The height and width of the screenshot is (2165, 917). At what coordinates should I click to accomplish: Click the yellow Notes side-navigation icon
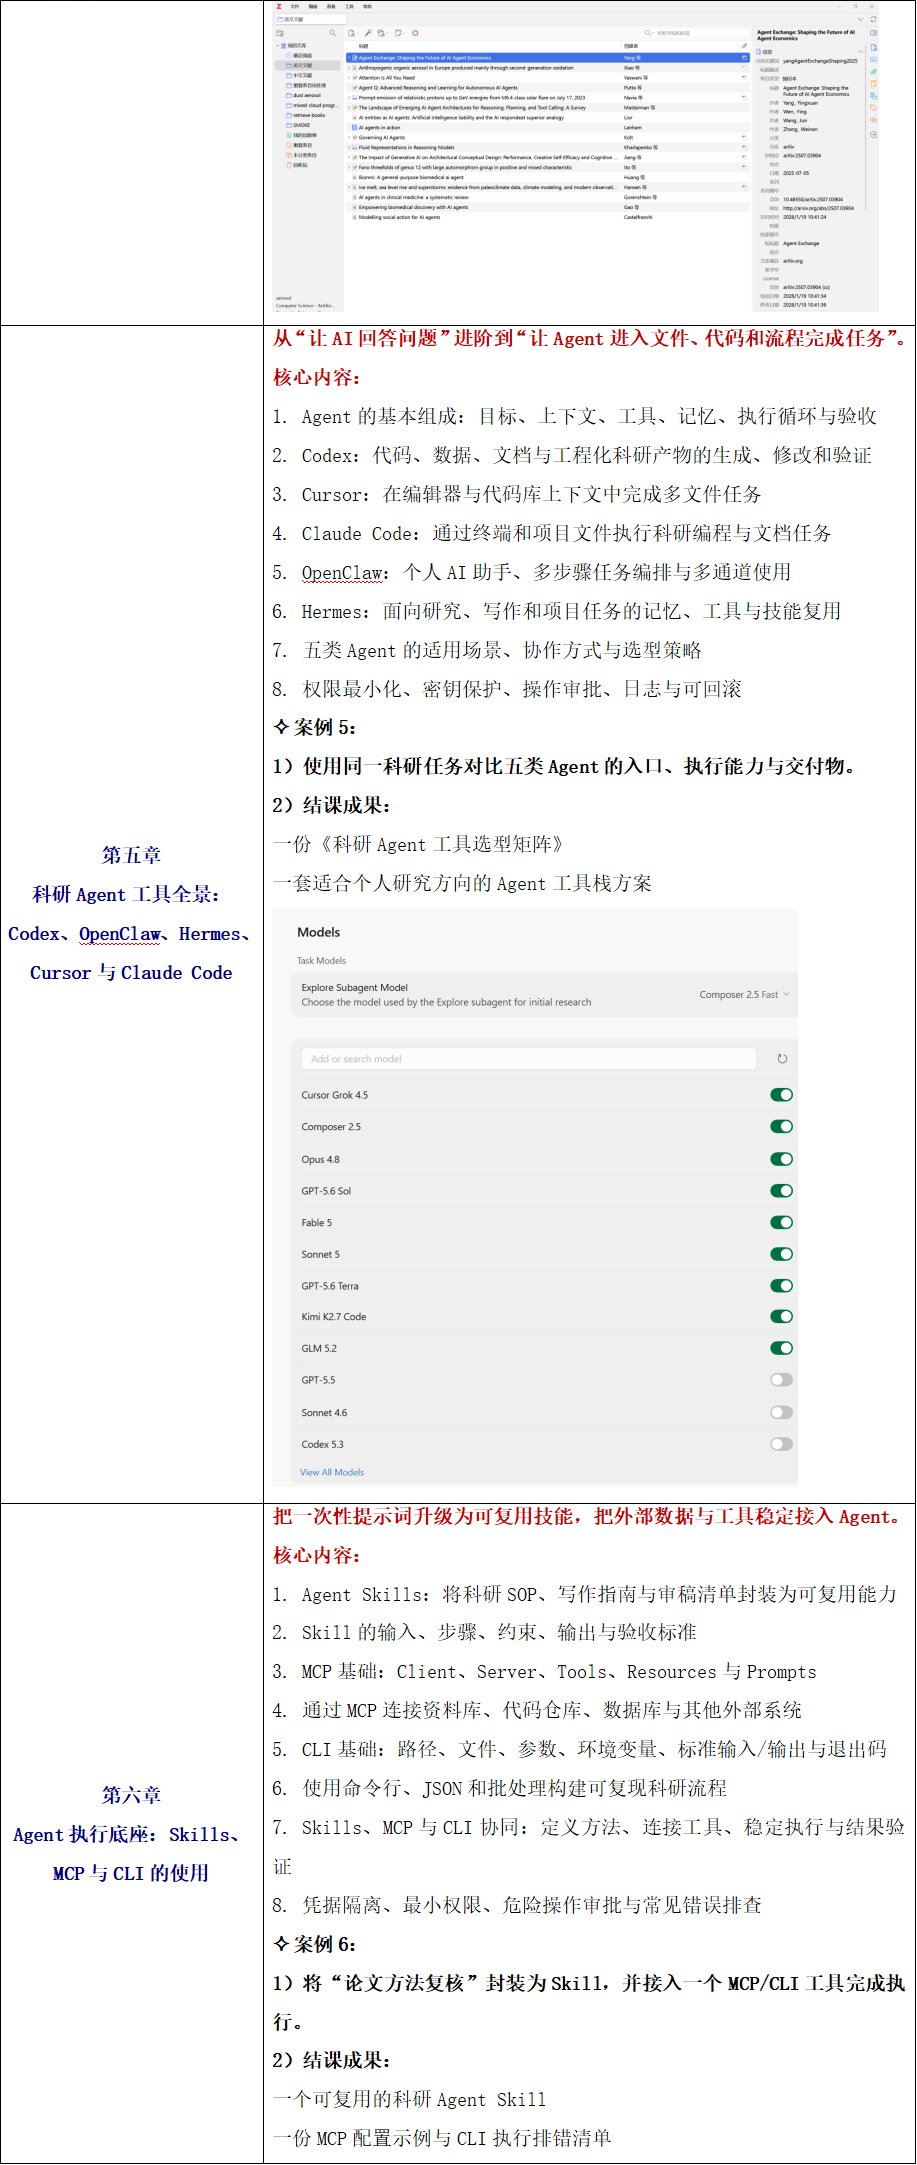tap(873, 83)
